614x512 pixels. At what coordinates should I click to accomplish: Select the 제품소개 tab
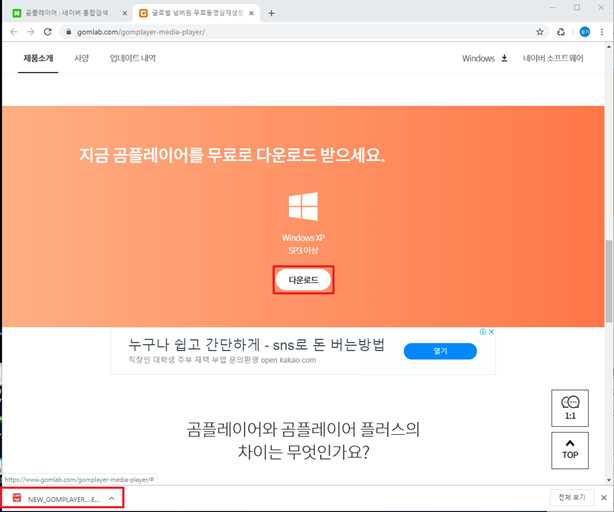pyautogui.click(x=38, y=58)
